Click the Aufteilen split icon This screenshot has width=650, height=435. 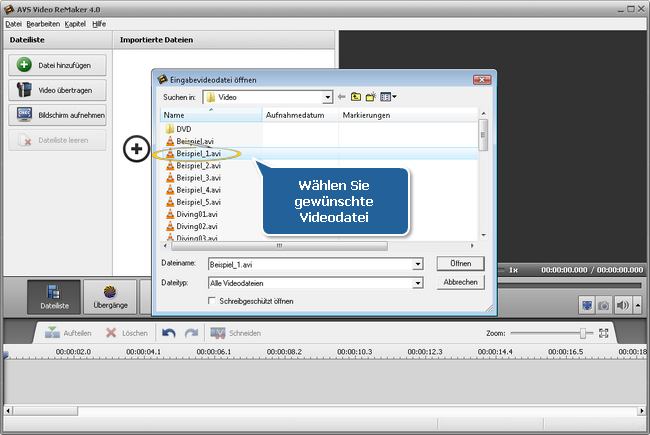click(x=52, y=333)
